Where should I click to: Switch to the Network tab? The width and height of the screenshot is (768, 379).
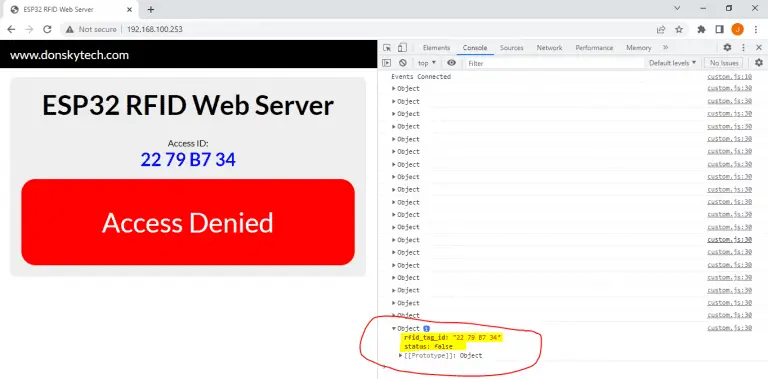[549, 47]
